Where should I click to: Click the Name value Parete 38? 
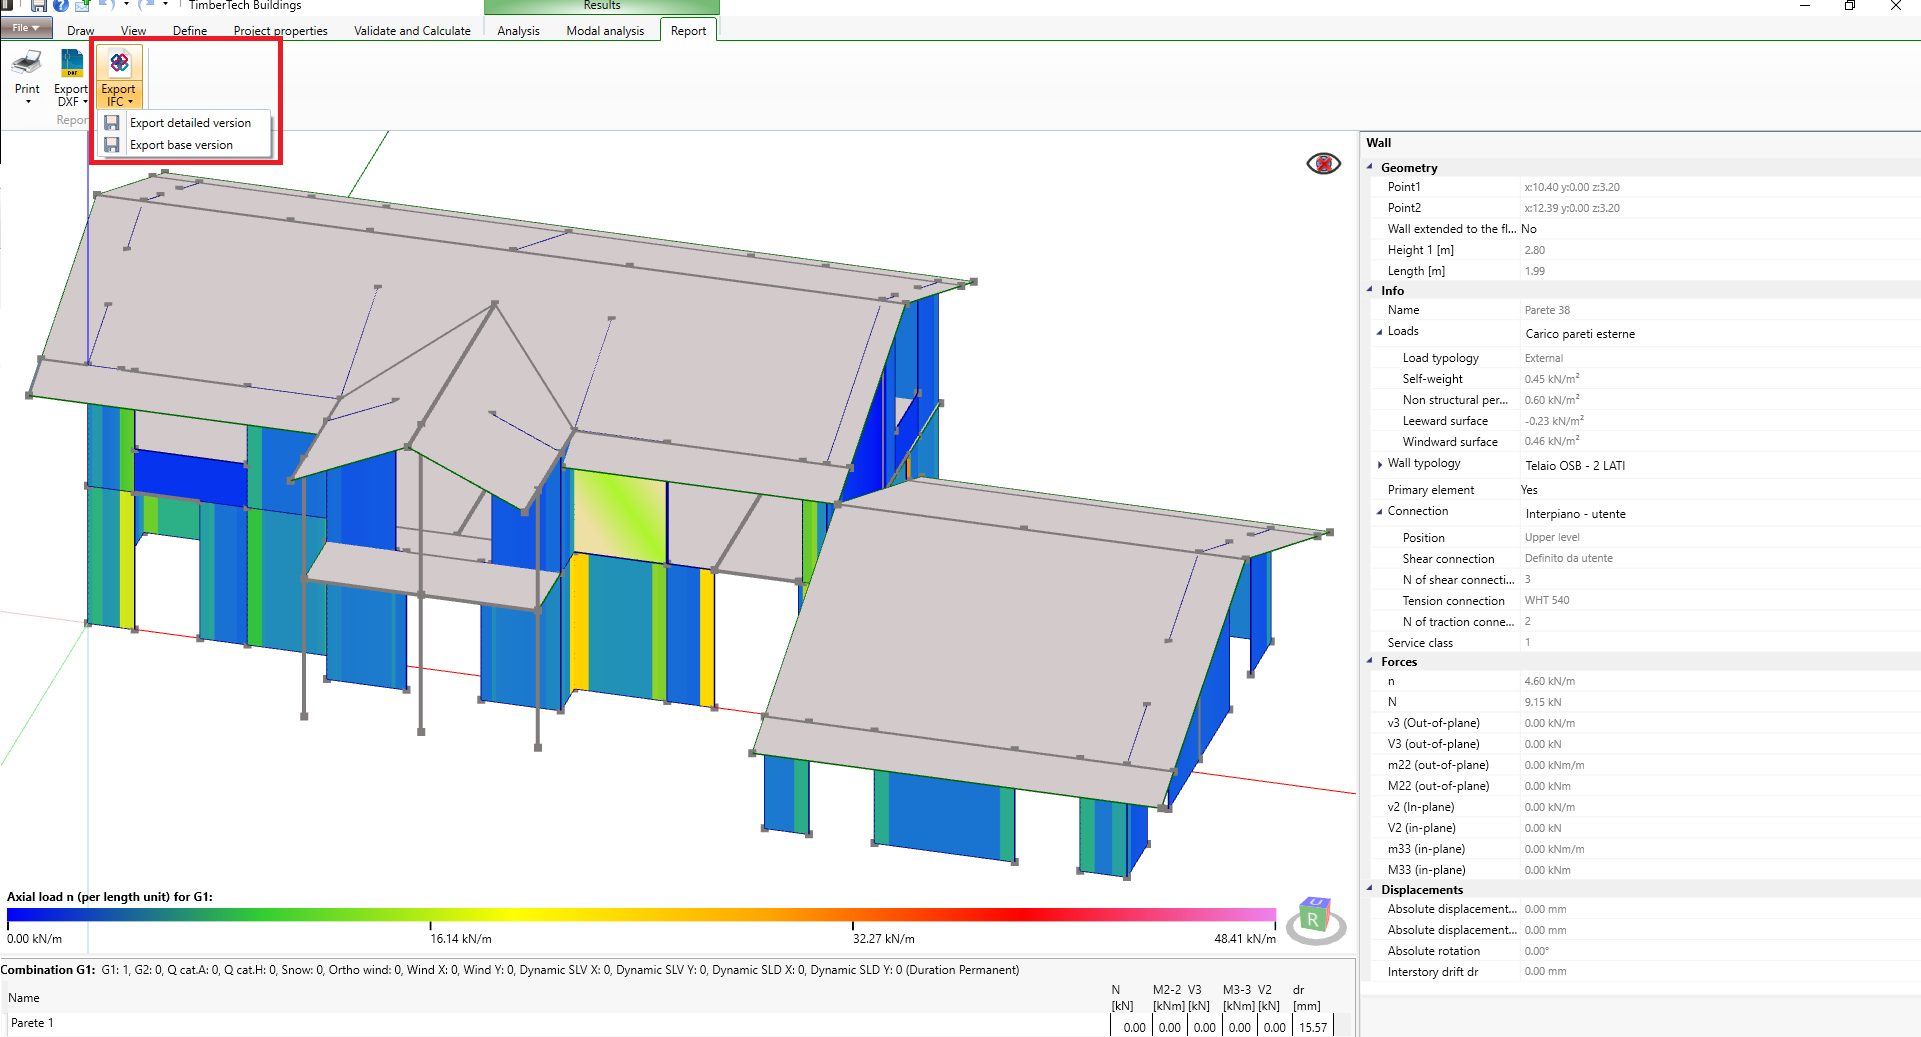click(1547, 310)
